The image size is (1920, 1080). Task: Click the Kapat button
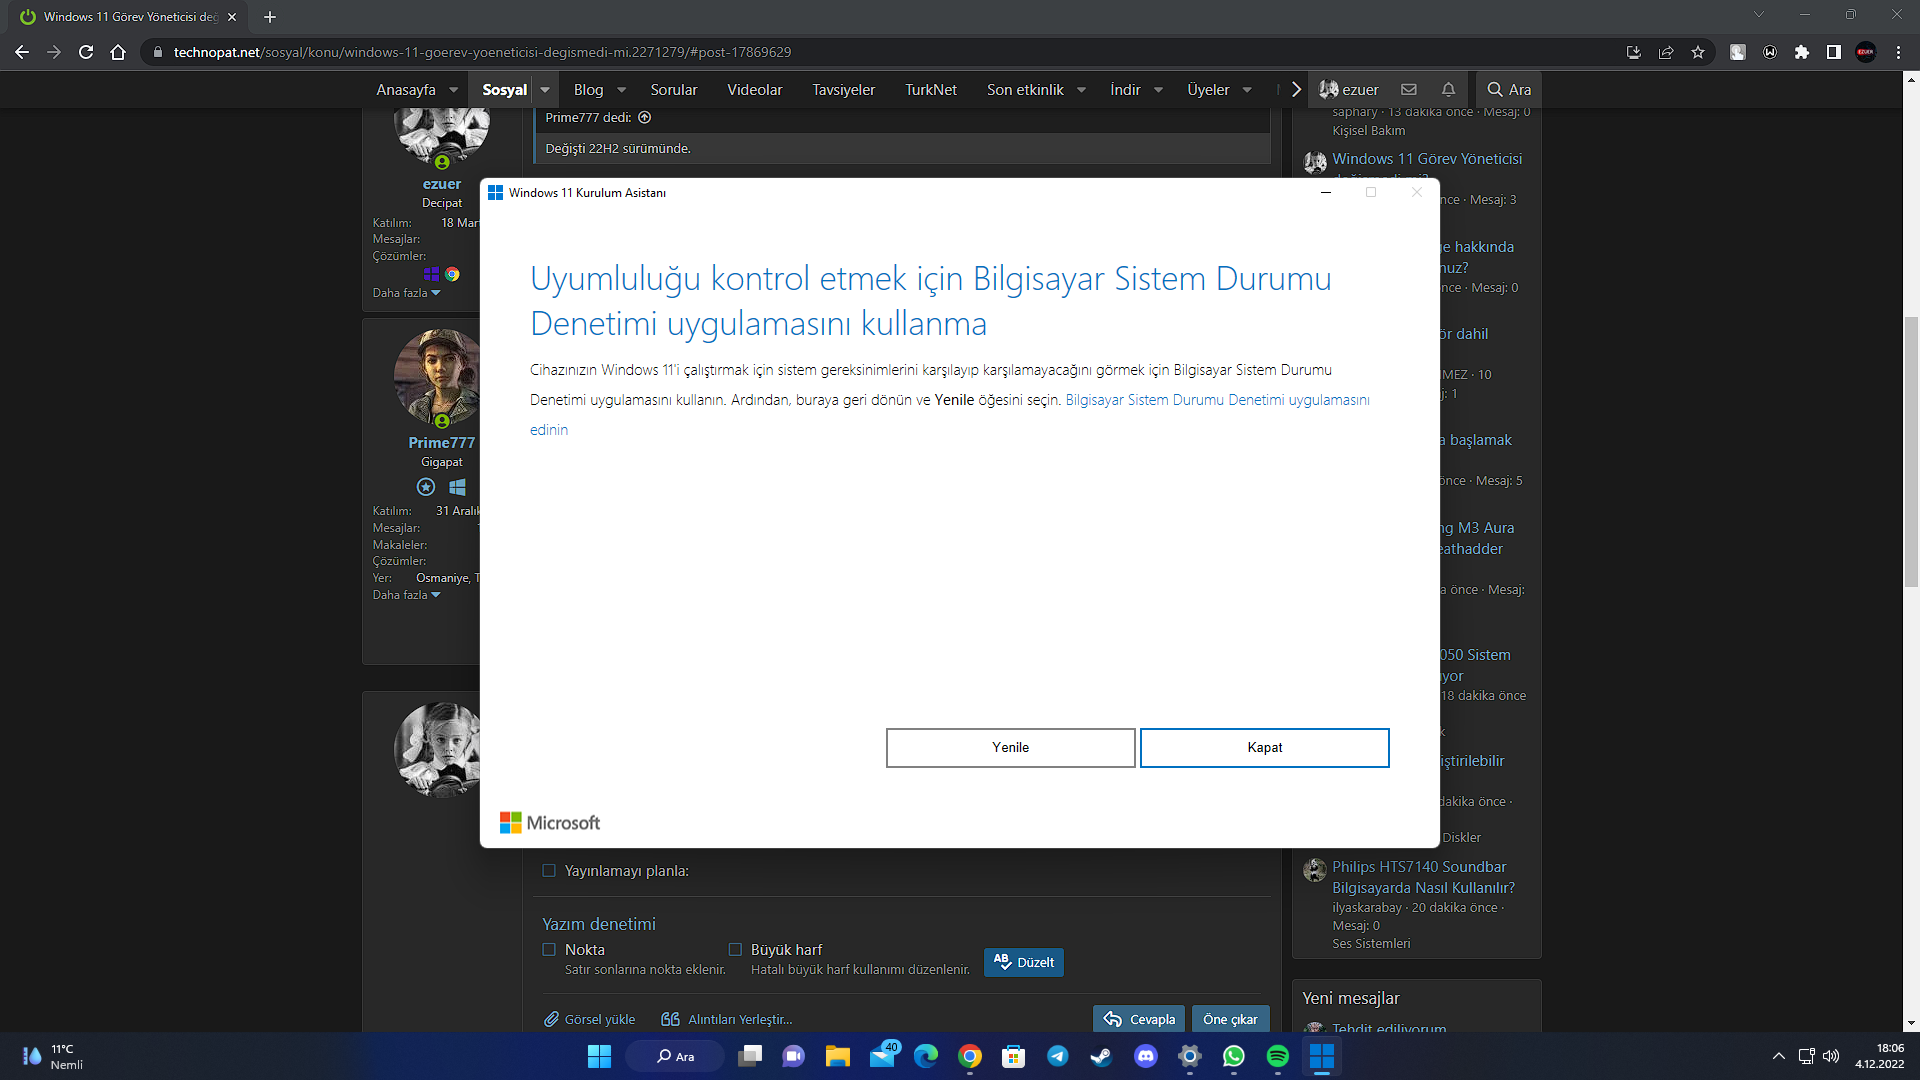pyautogui.click(x=1264, y=747)
